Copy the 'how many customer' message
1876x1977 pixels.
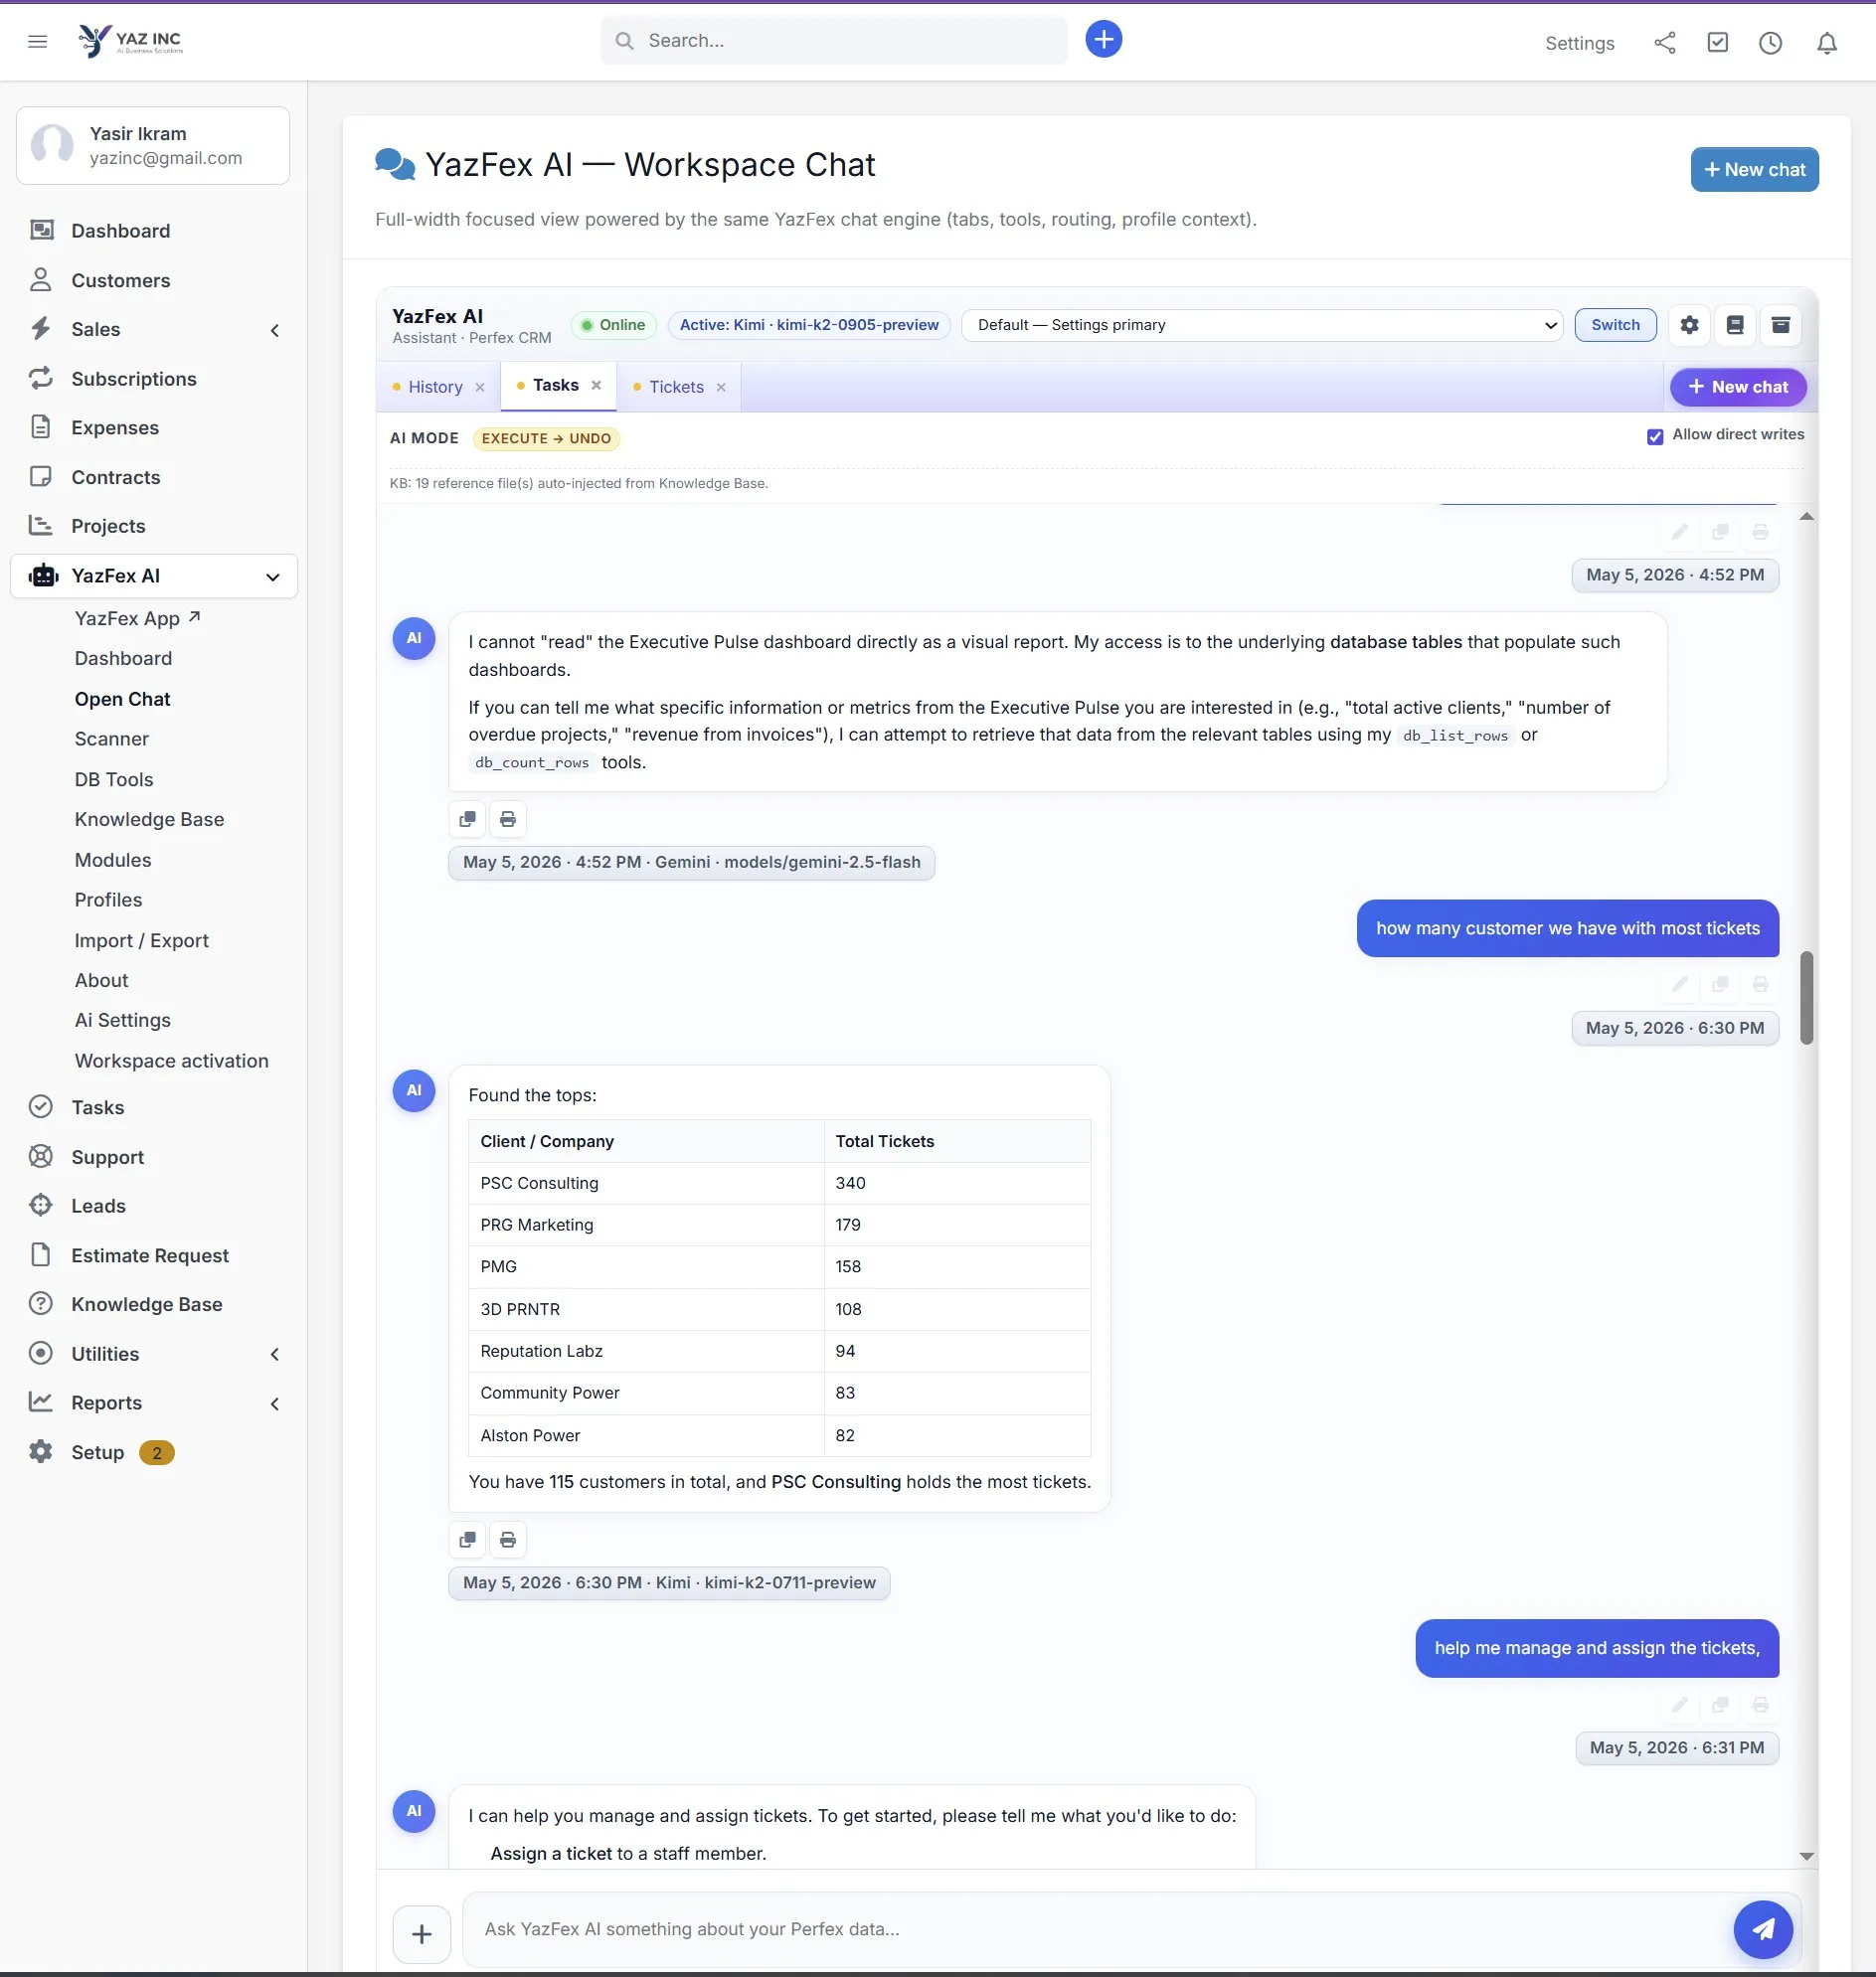(x=1720, y=984)
